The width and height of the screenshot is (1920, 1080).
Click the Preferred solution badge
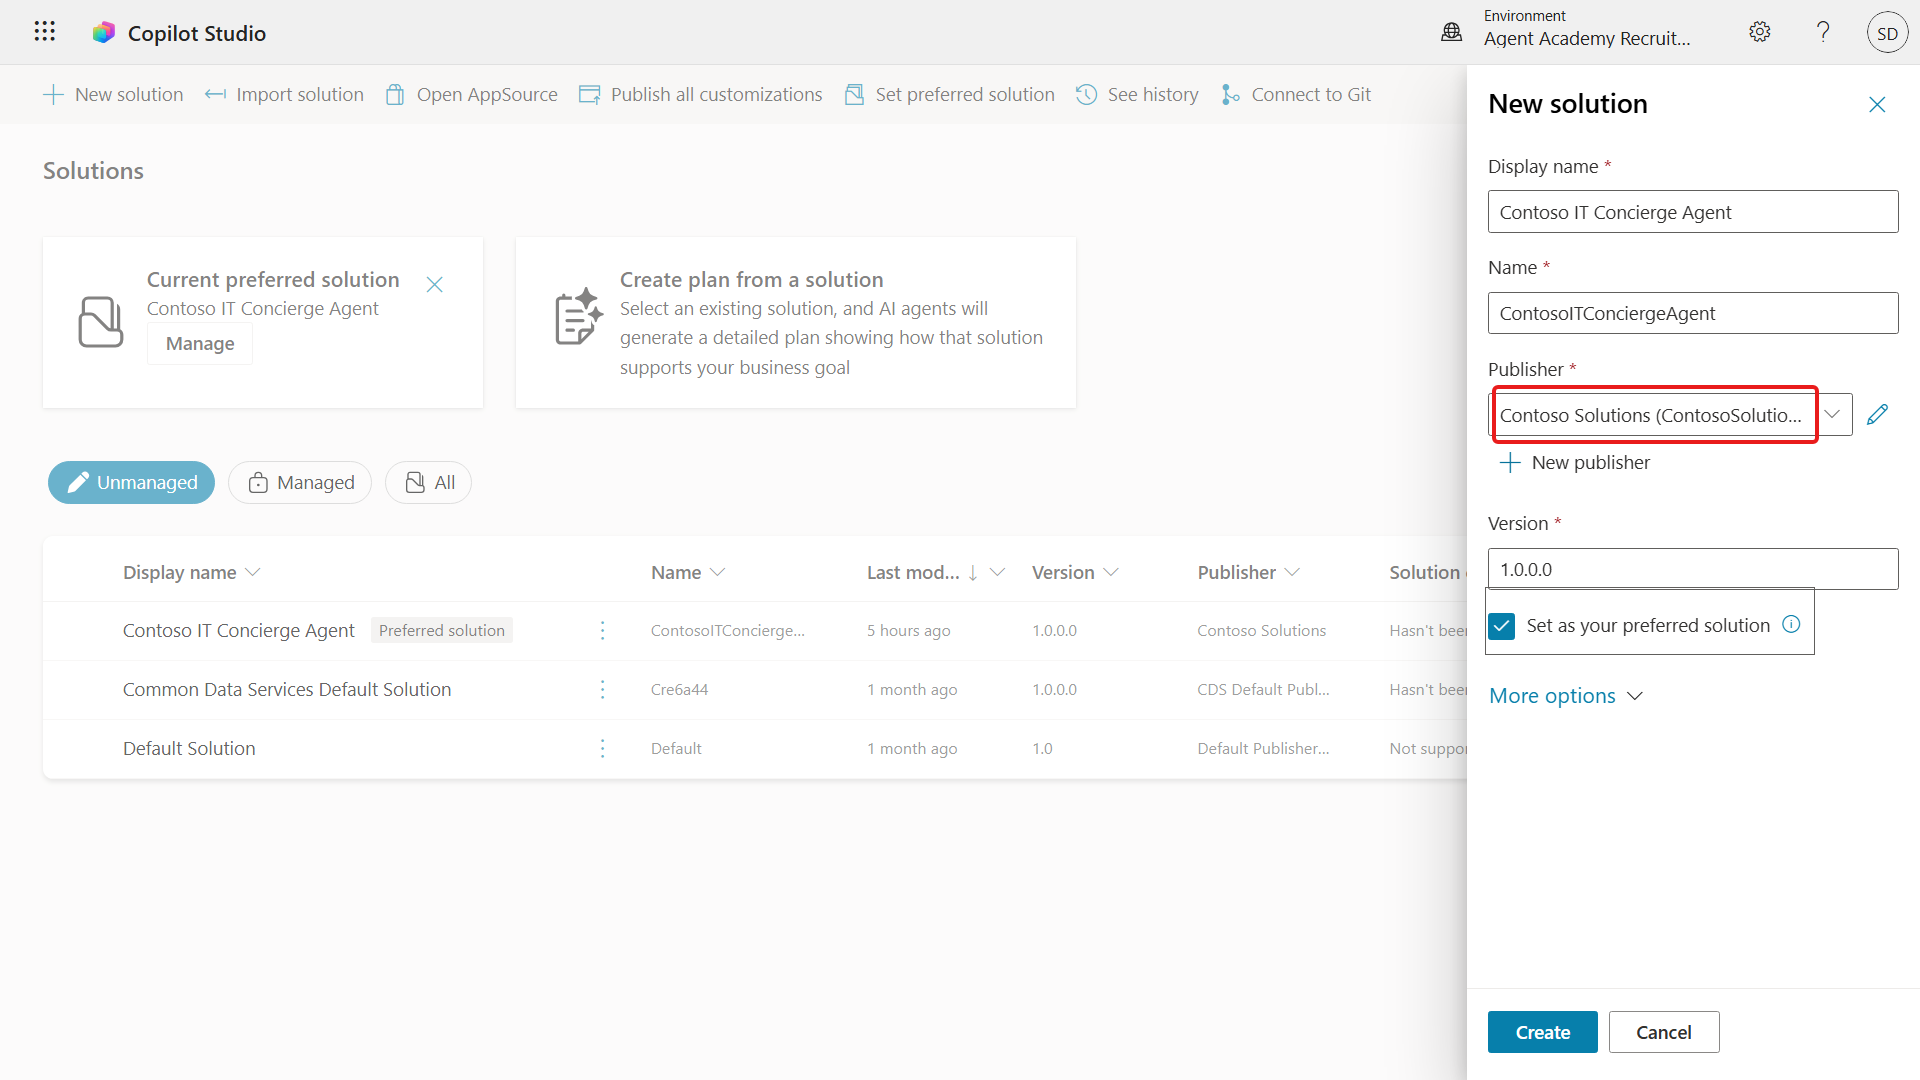[x=441, y=630]
